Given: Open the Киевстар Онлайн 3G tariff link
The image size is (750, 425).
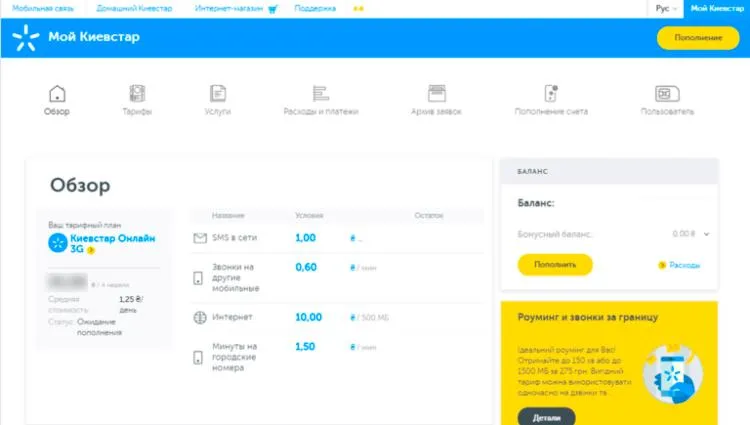Looking at the screenshot, I should tap(112, 243).
